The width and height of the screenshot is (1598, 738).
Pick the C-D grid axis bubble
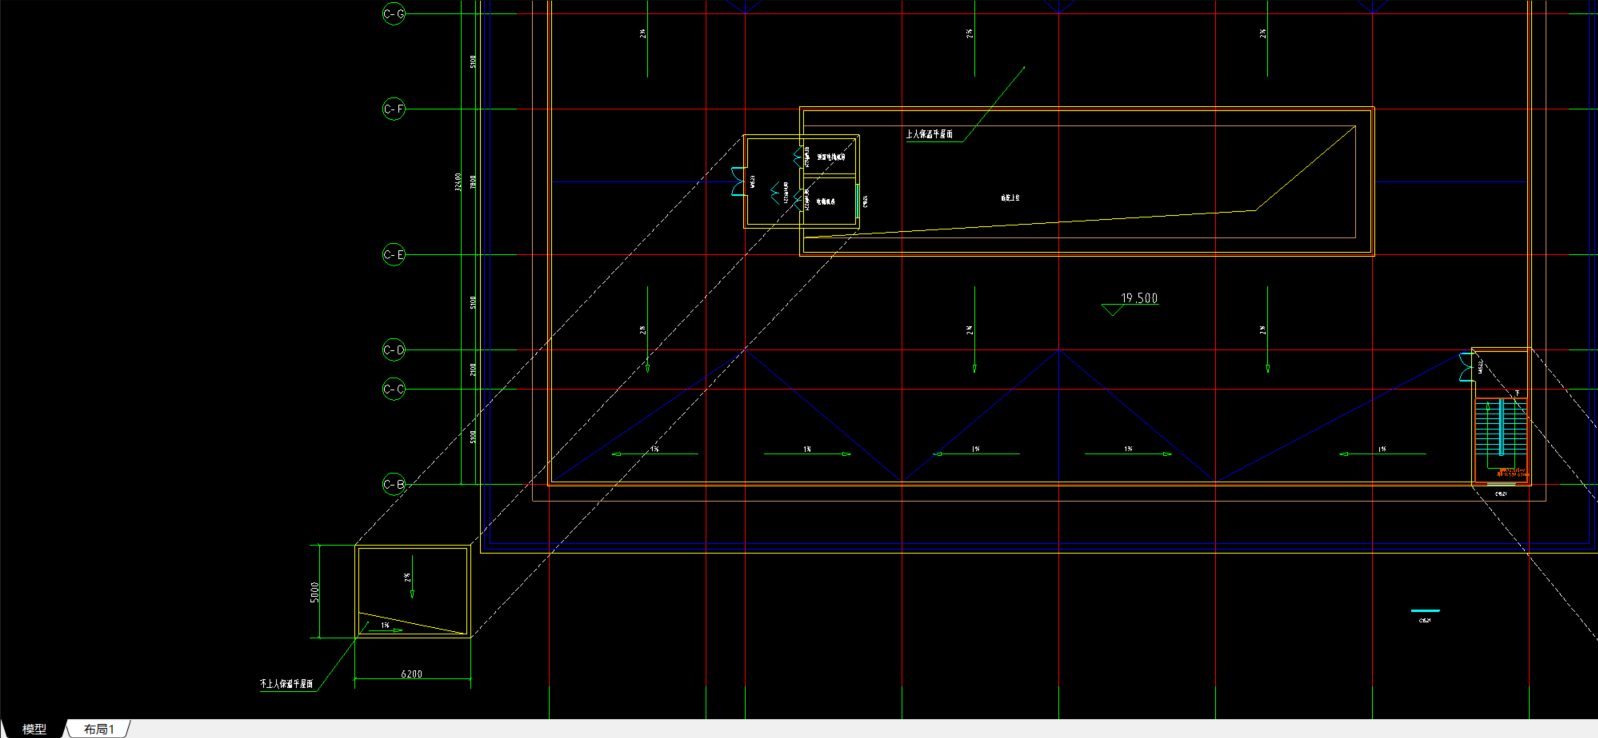coord(394,350)
